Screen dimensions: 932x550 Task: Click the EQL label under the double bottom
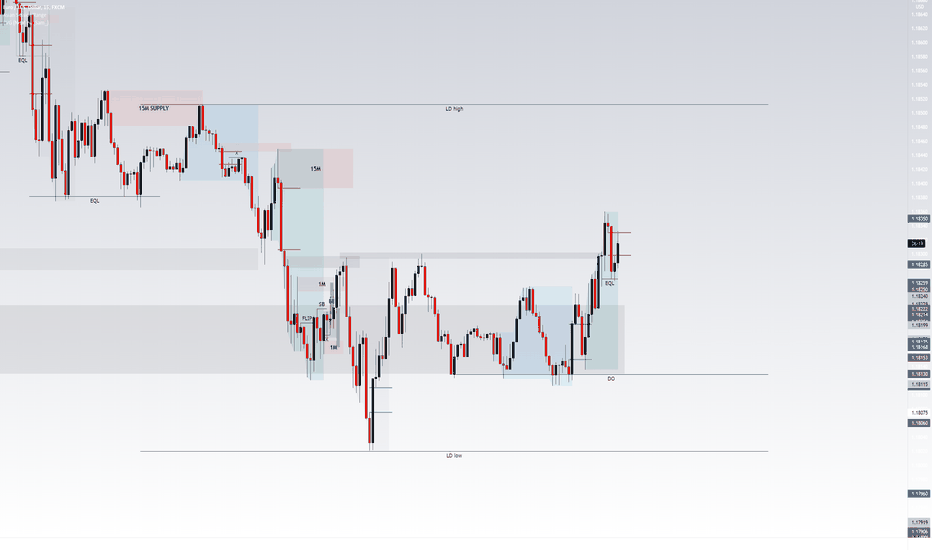click(x=95, y=201)
